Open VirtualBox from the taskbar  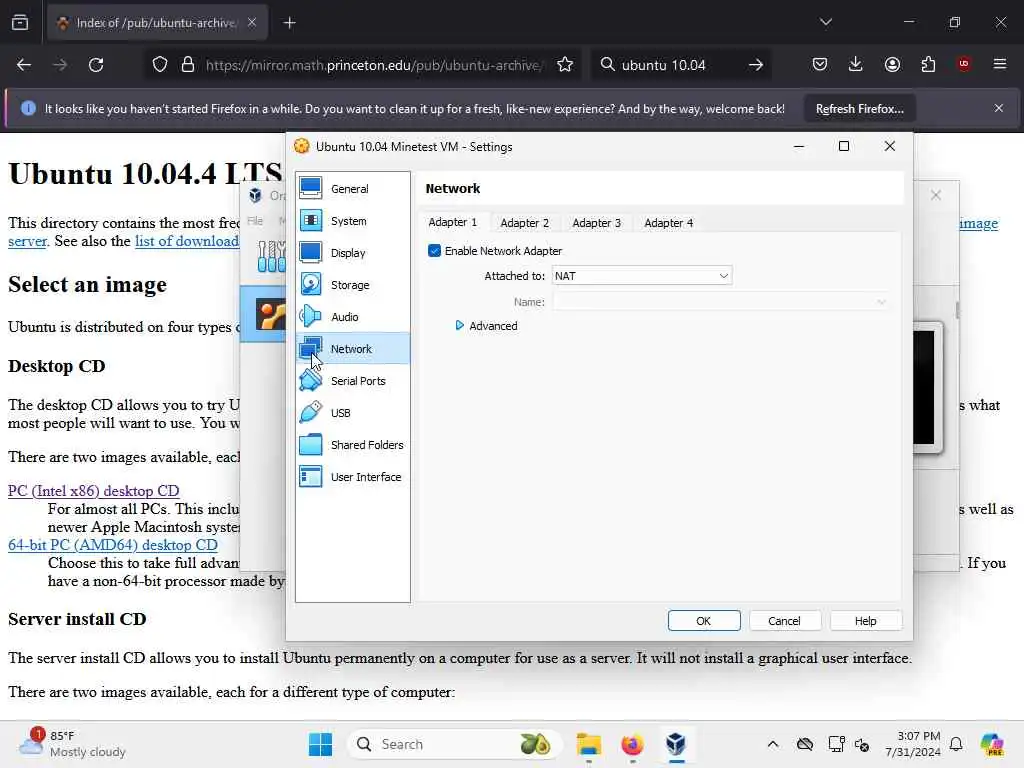pyautogui.click(x=676, y=744)
